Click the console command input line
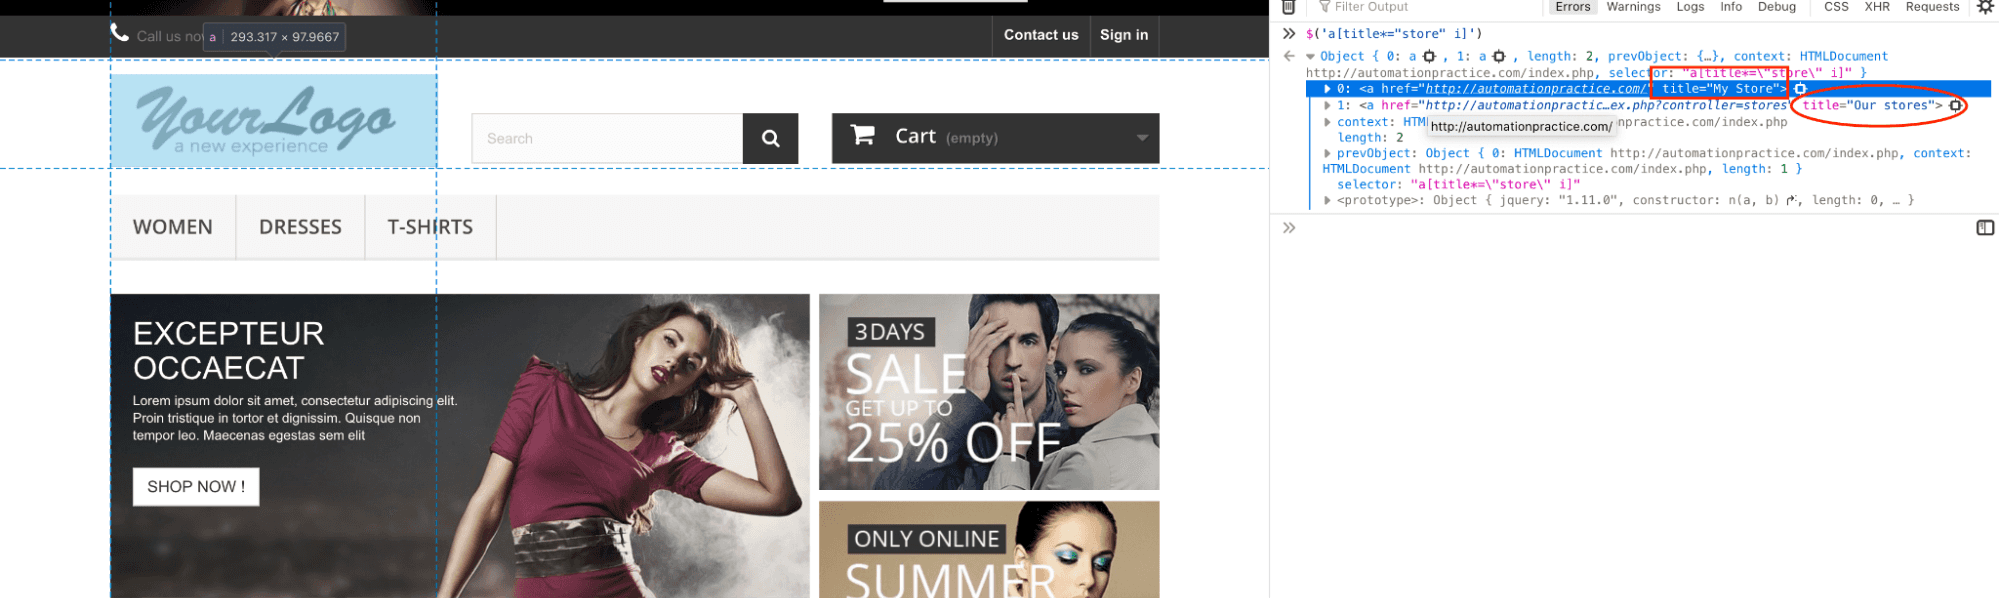 (x=1635, y=228)
